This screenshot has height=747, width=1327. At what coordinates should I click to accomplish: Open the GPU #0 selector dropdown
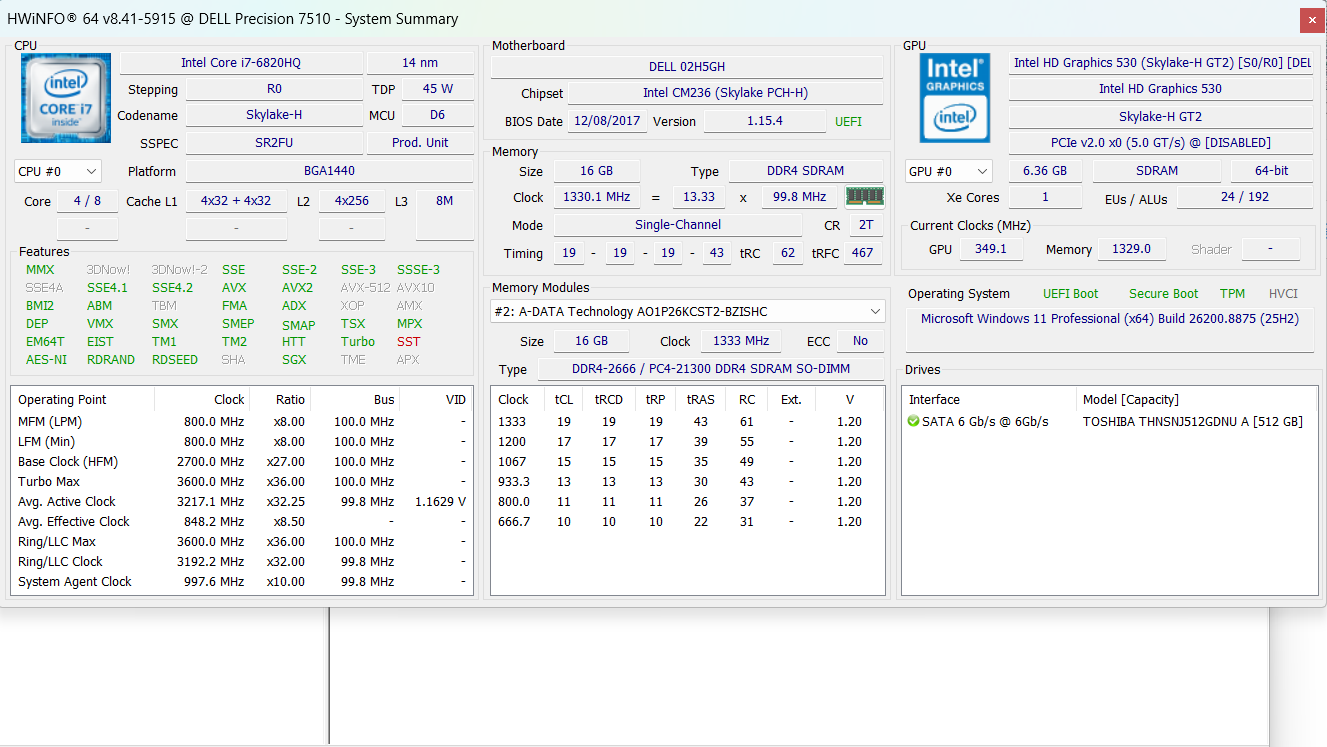pos(948,171)
